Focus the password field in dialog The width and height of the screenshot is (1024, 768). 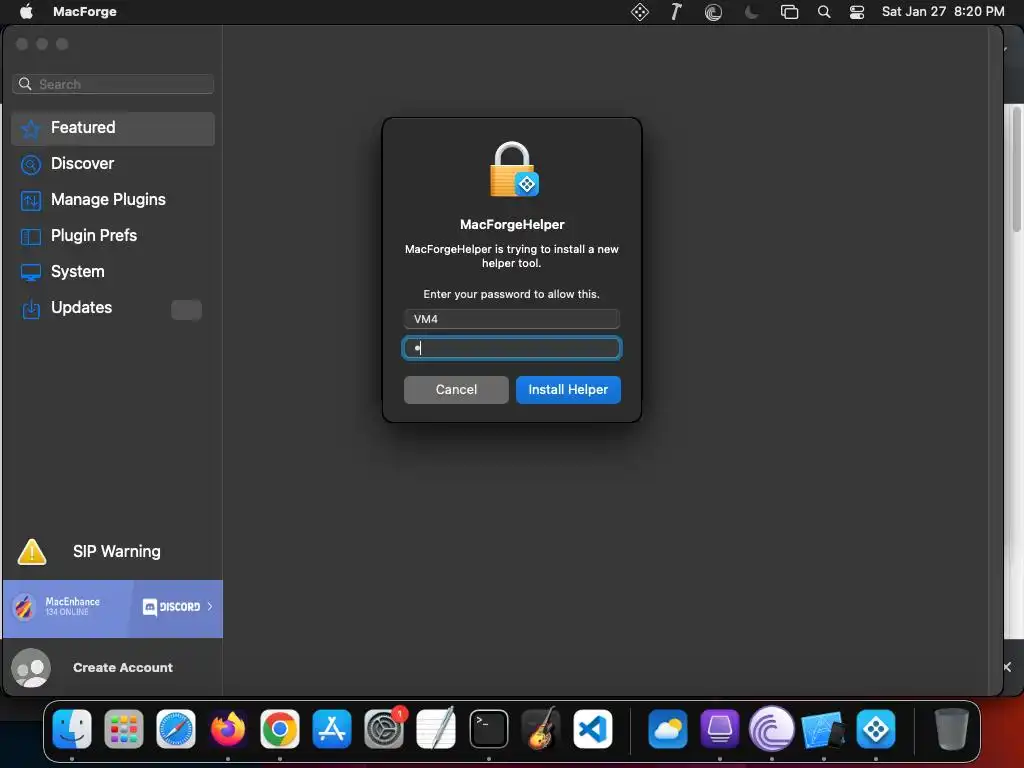tap(511, 348)
